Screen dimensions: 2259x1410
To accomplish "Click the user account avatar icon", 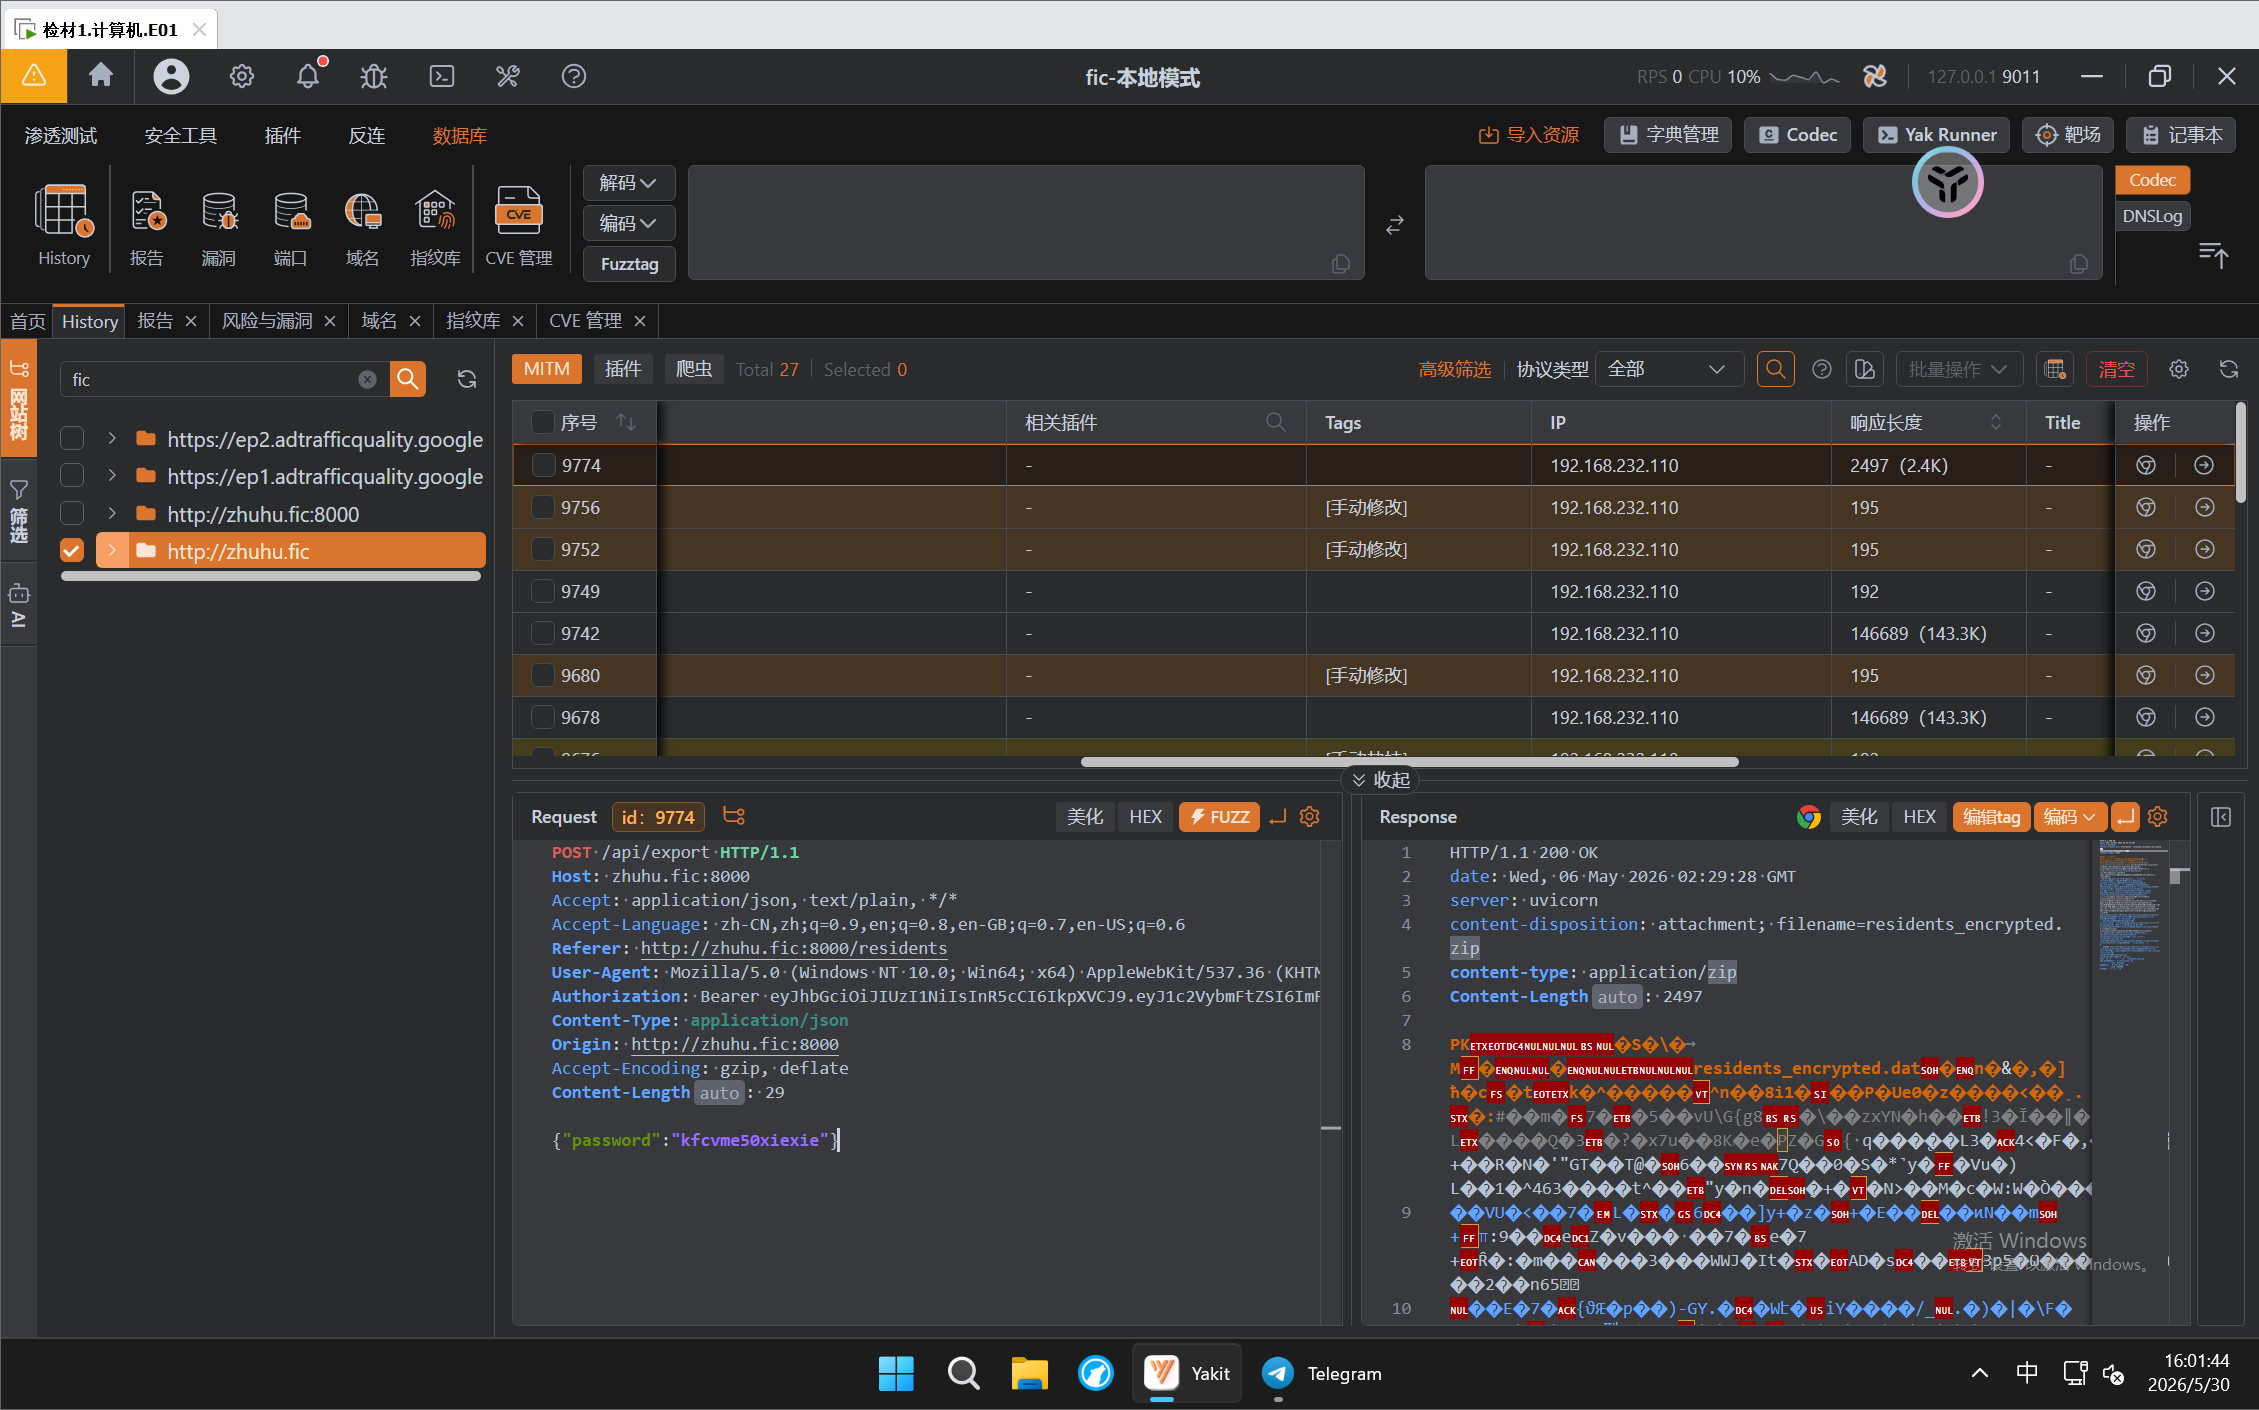I will pos(171,76).
